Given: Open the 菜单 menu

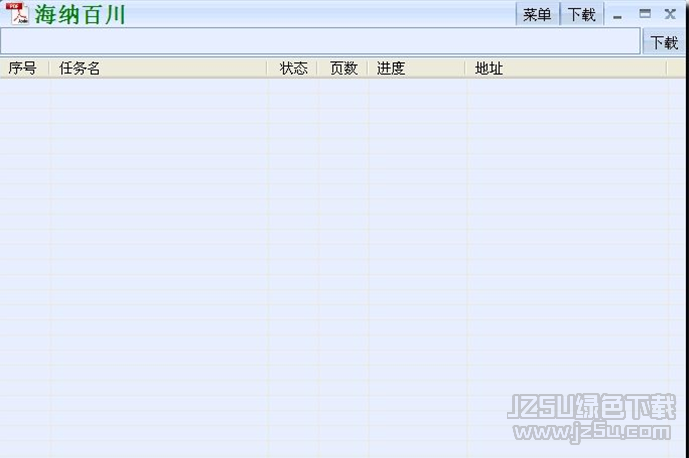Looking at the screenshot, I should pyautogui.click(x=537, y=15).
